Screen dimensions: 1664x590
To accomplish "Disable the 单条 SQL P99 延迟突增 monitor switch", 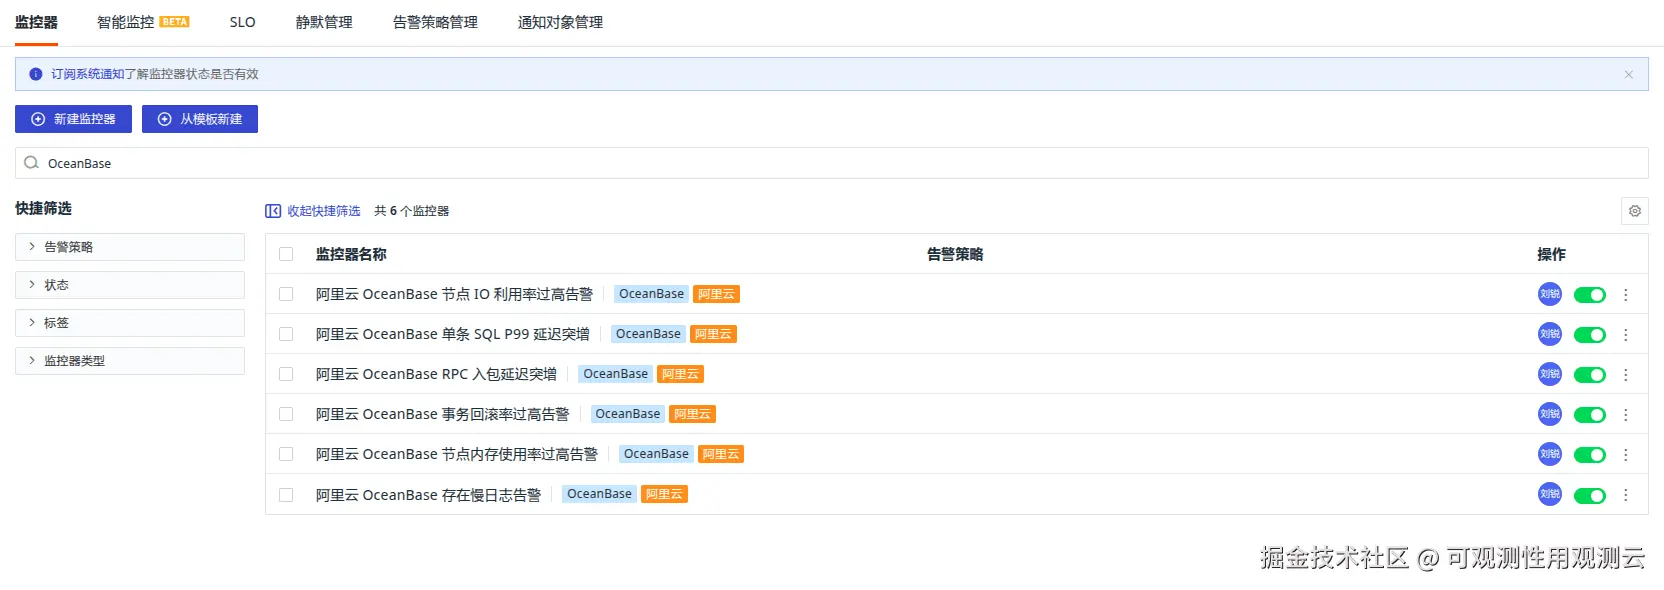I will pyautogui.click(x=1590, y=335).
